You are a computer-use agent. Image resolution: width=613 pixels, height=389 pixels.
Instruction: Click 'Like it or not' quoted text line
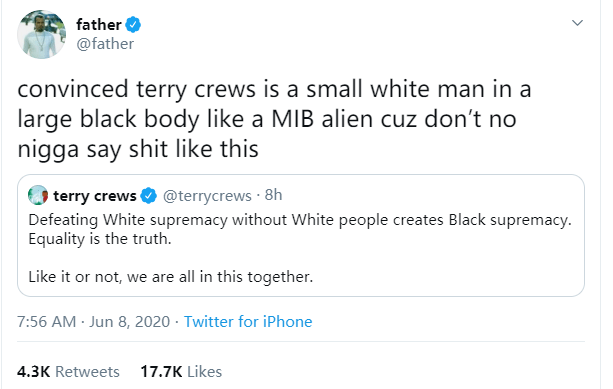171,277
